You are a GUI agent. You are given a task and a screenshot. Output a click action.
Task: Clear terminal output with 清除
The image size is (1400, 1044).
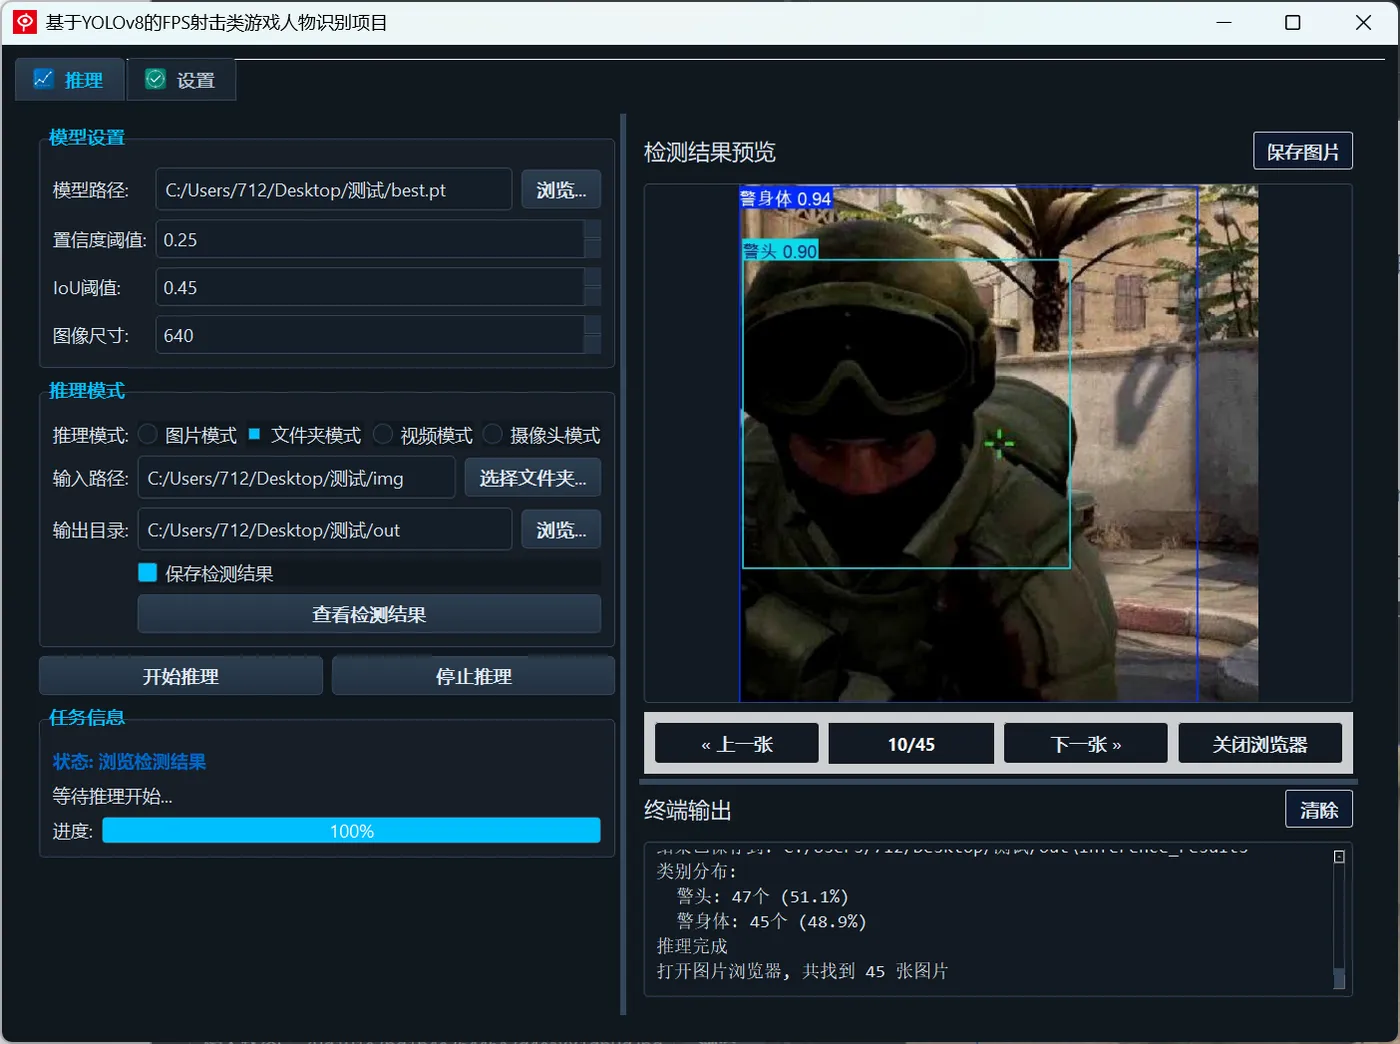click(1318, 809)
